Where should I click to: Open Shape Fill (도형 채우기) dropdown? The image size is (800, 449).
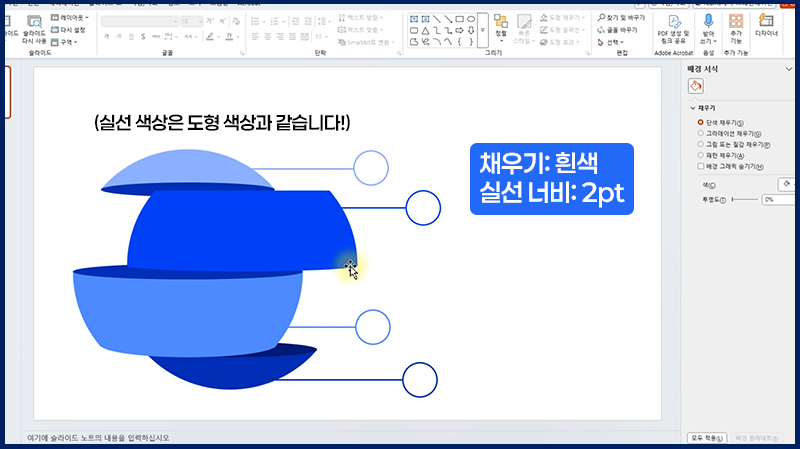(x=562, y=18)
